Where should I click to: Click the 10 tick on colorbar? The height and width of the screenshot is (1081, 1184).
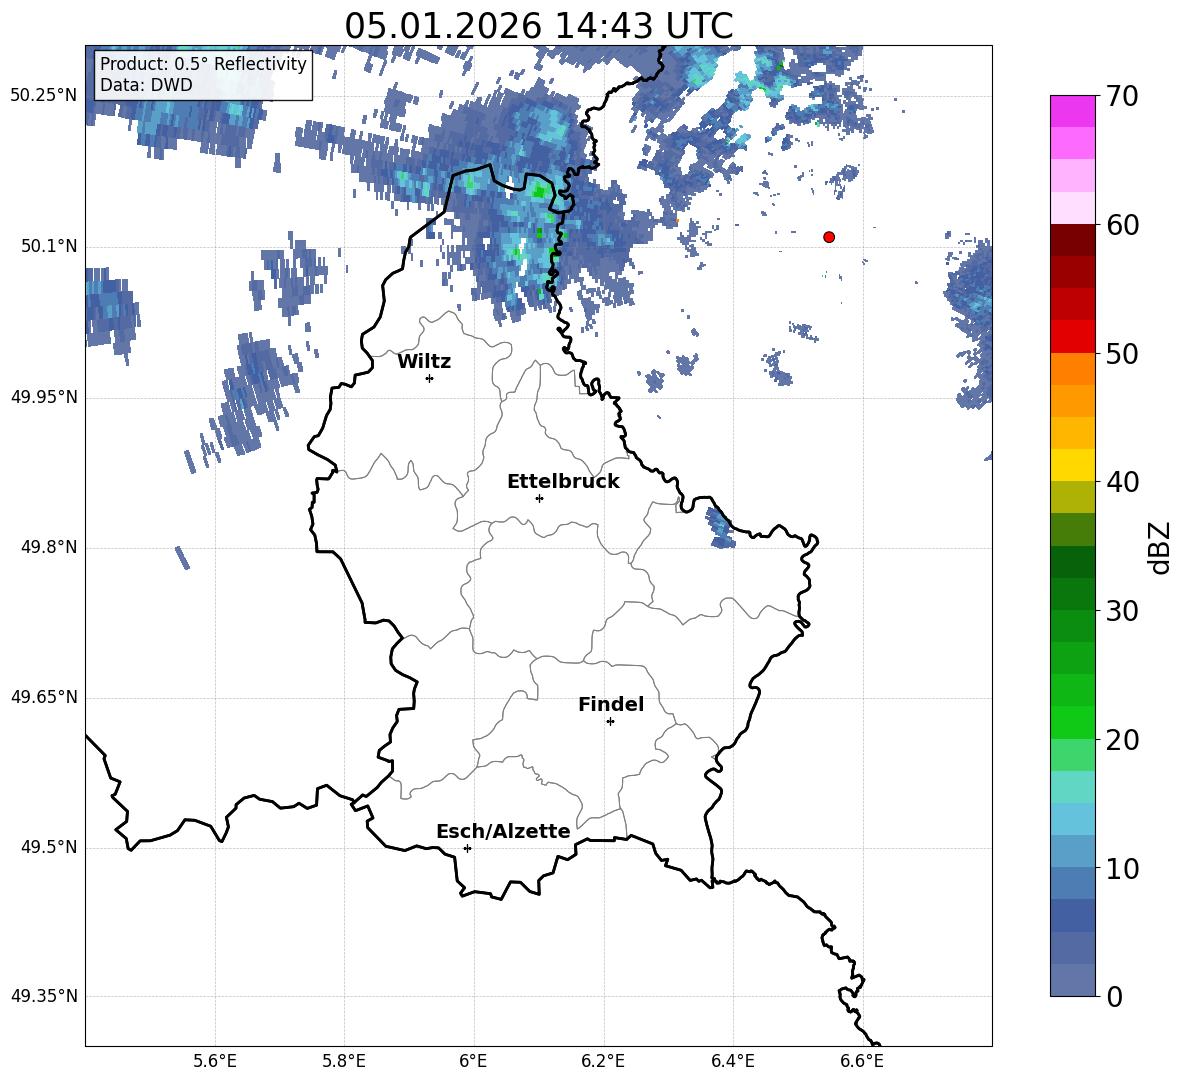(x=1121, y=868)
